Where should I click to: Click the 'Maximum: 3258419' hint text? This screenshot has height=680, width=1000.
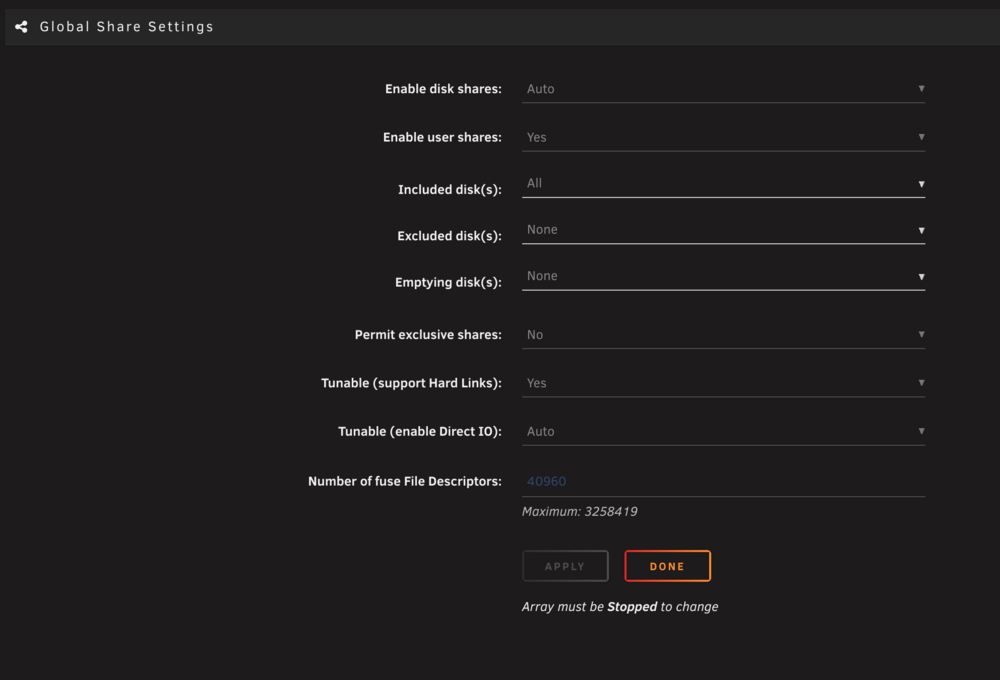580,512
